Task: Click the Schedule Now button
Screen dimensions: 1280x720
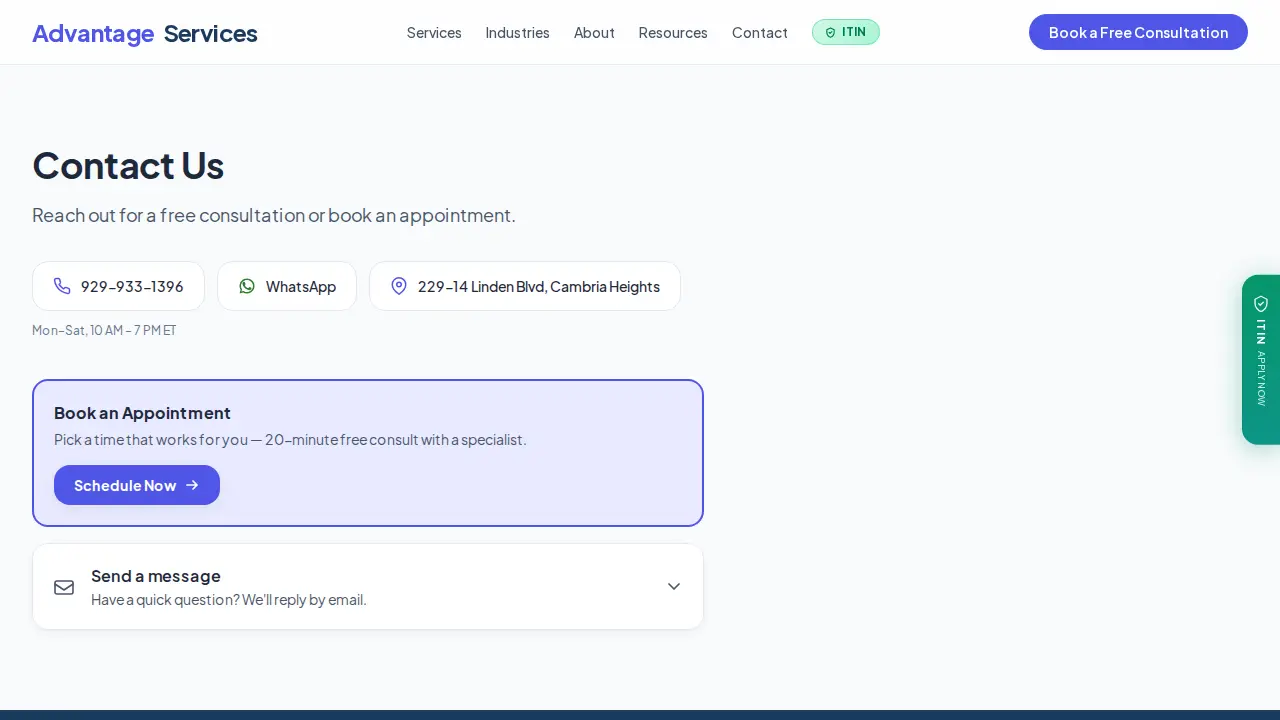Action: [x=137, y=485]
